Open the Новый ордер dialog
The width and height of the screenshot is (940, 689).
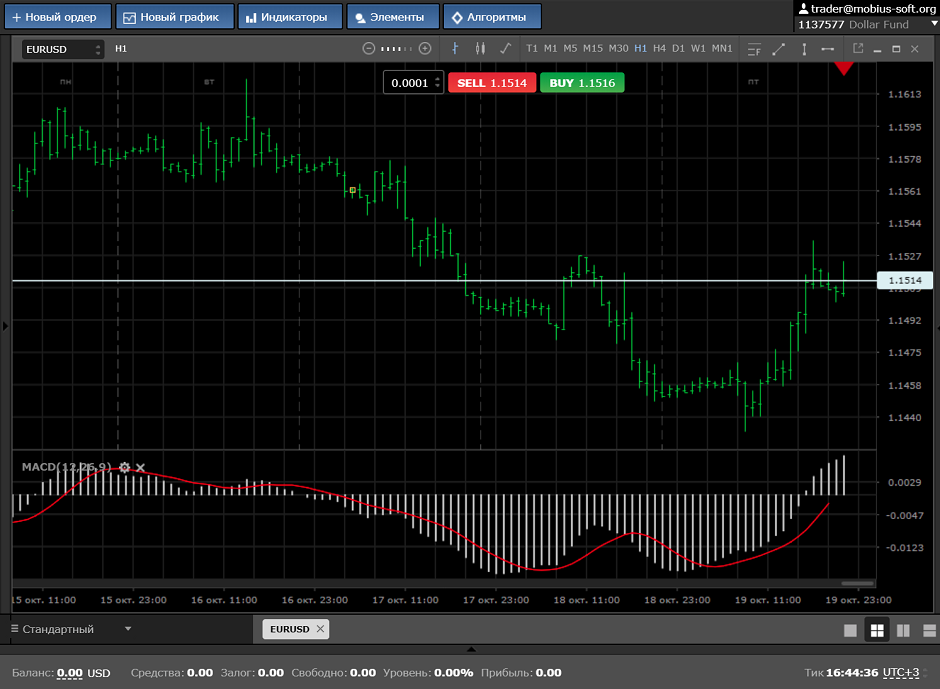tap(58, 17)
